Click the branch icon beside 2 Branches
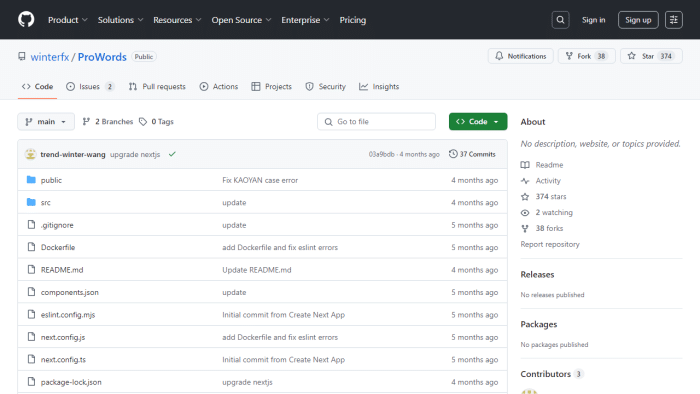The image size is (700, 394). pyautogui.click(x=86, y=121)
